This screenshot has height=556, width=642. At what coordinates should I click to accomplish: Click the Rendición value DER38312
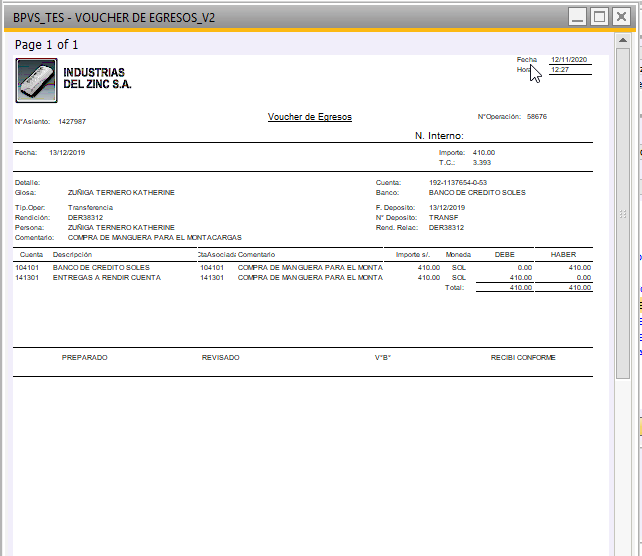click(85, 217)
